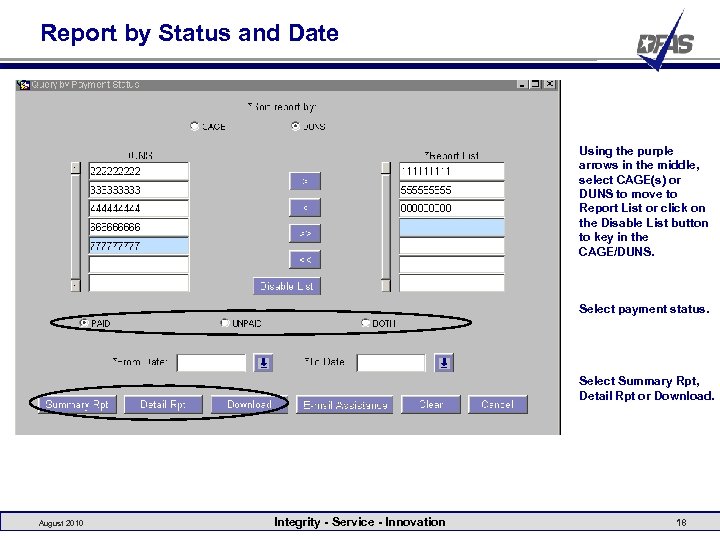Run the Detail Rpt report

(163, 405)
